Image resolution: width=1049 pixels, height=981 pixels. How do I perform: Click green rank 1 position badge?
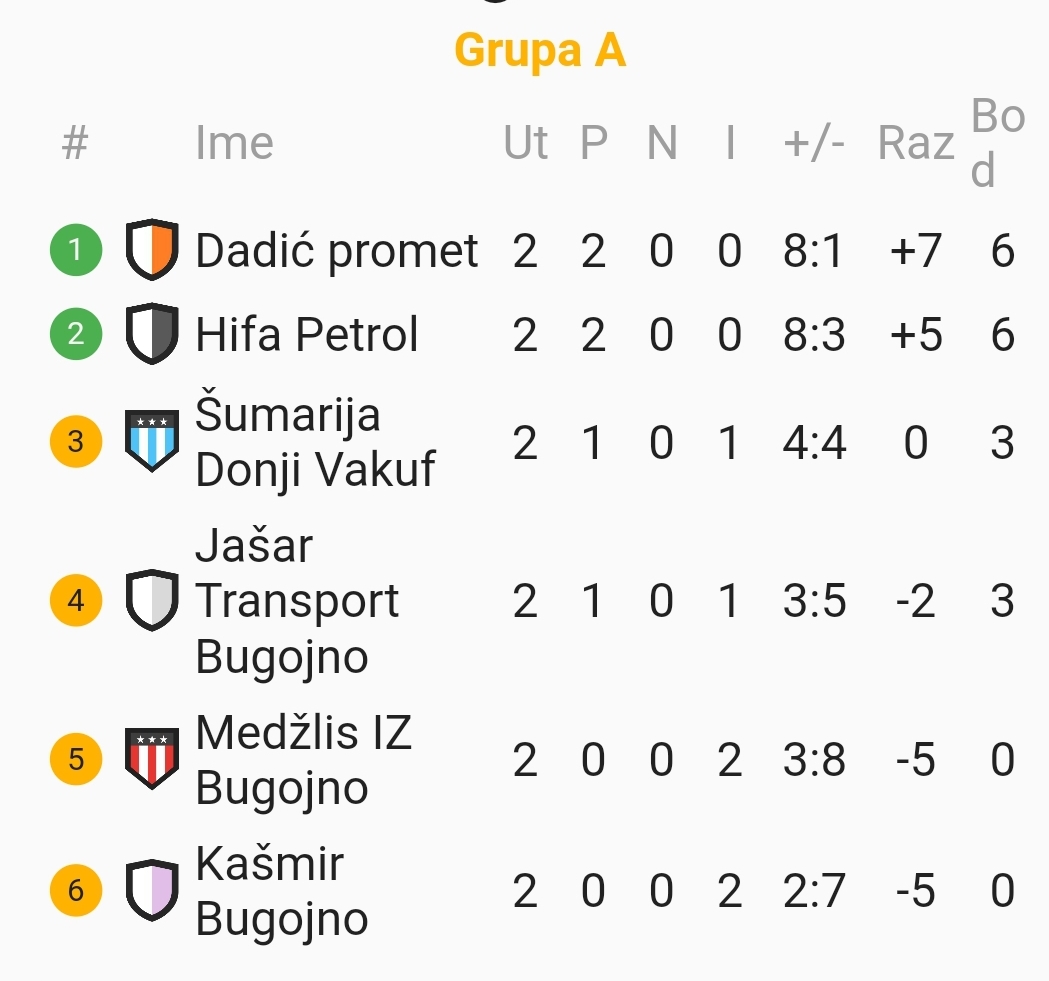76,250
